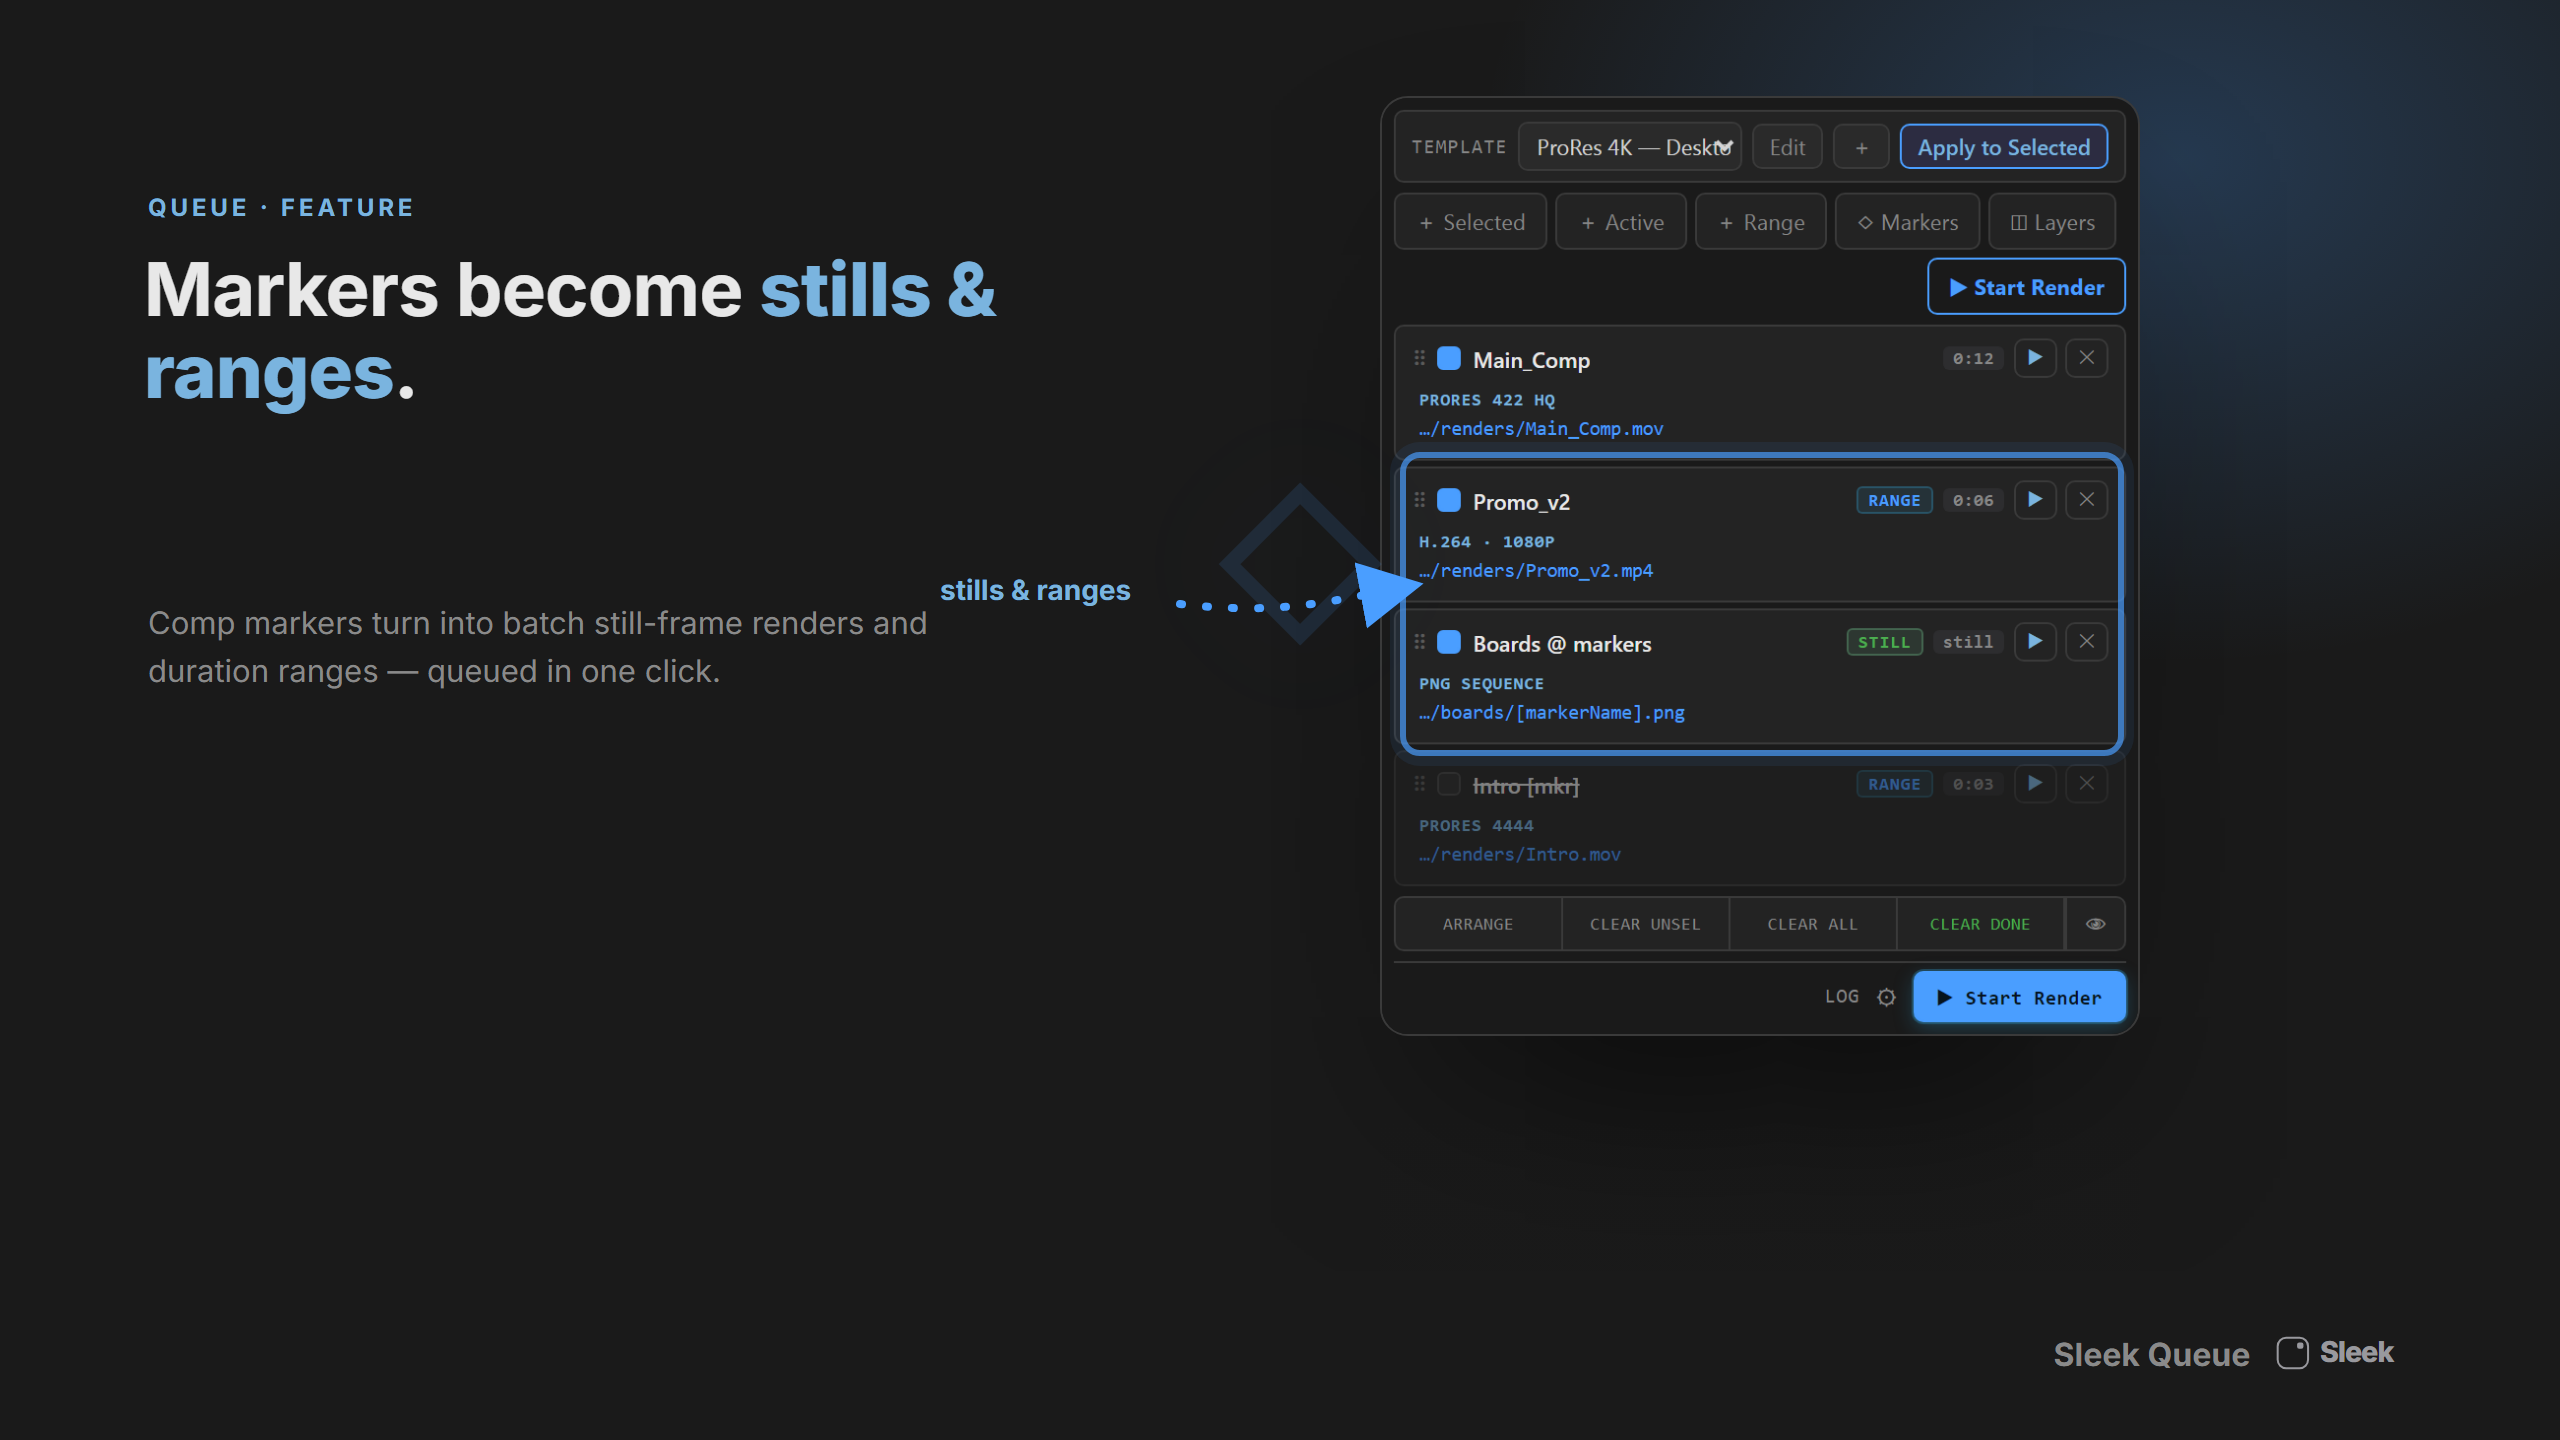
Task: Click the H.264 · 1080P format label
Action: [x=1487, y=542]
